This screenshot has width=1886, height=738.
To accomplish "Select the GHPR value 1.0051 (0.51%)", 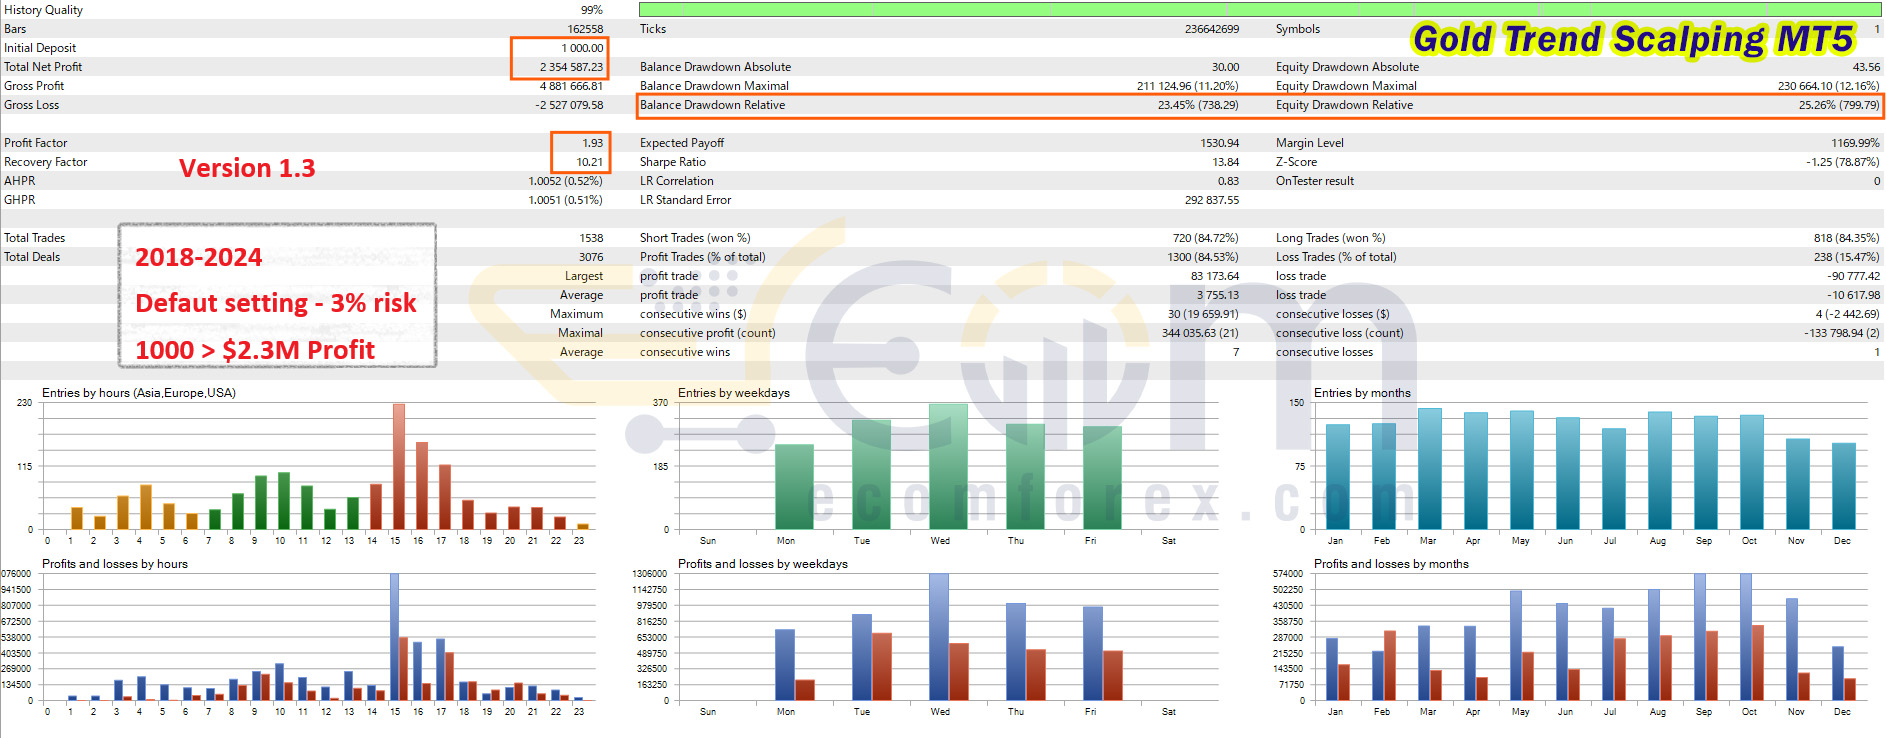I will [x=565, y=200].
